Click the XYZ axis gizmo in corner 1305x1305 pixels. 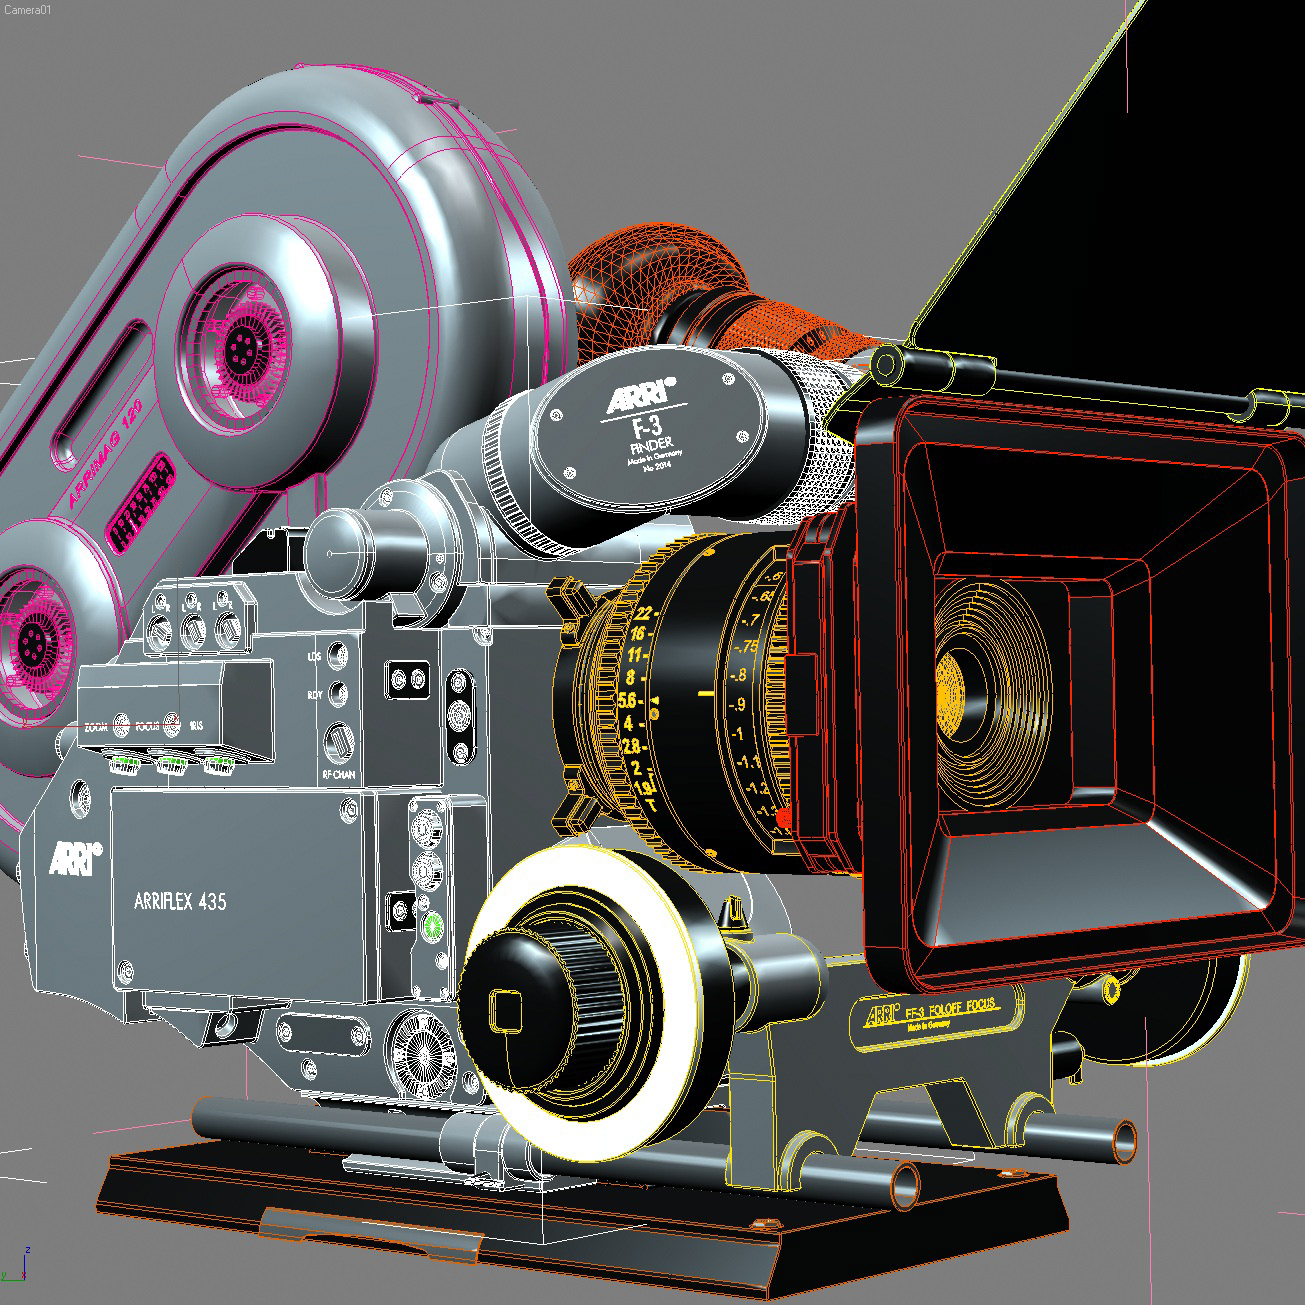(14, 1266)
